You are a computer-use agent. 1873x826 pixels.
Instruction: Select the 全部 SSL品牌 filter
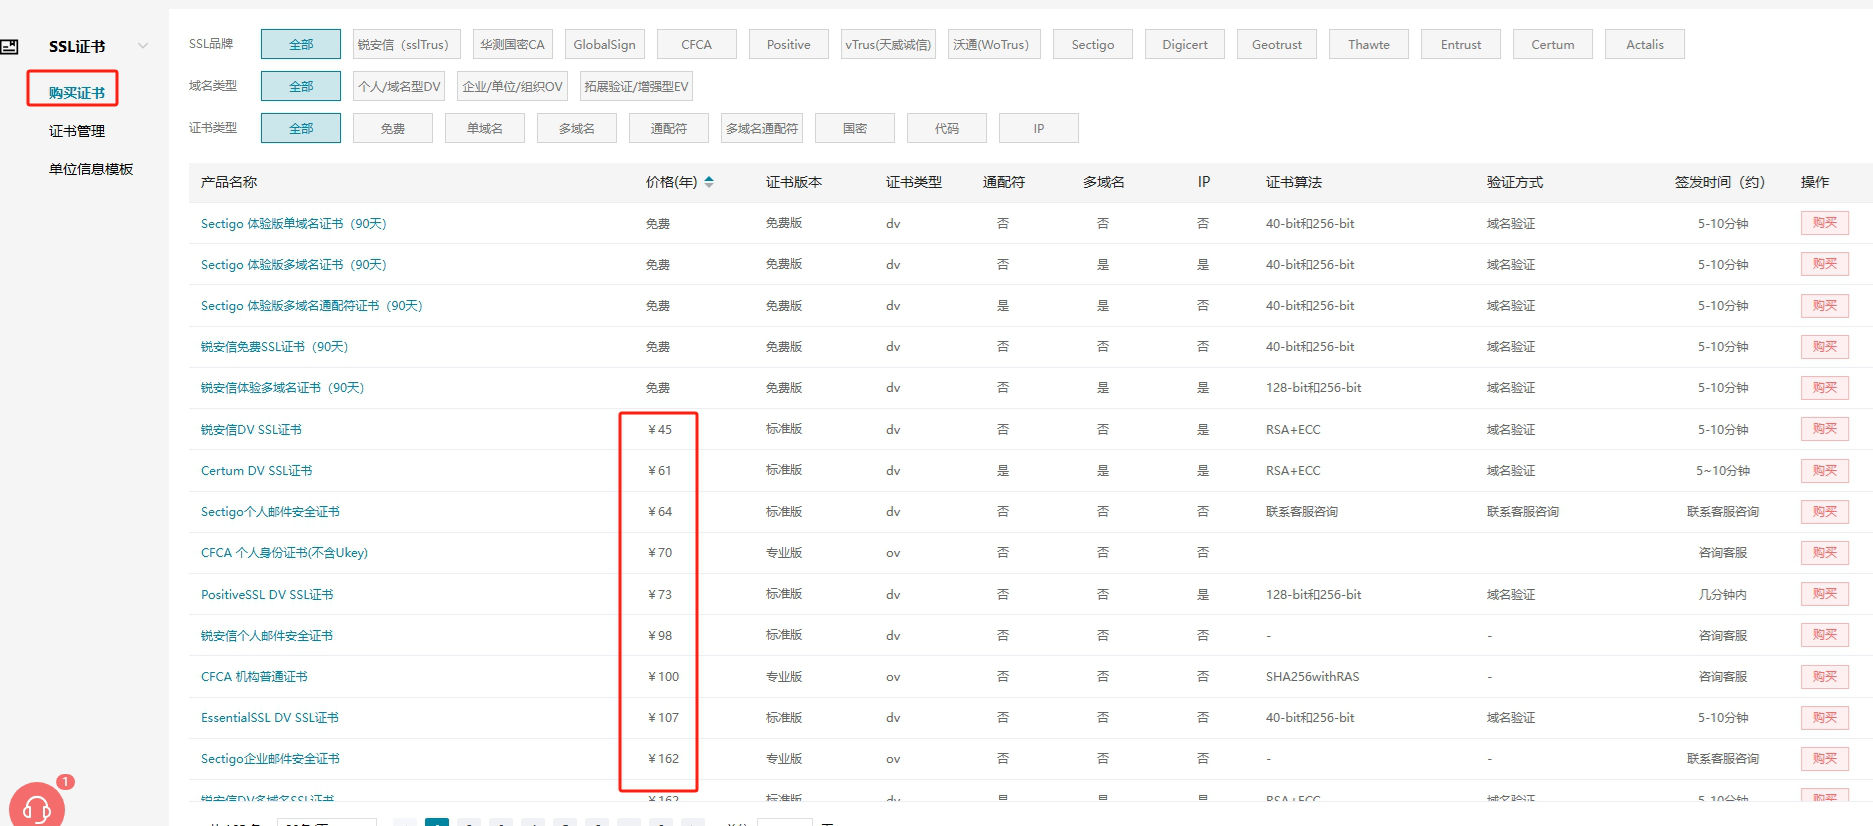[301, 45]
